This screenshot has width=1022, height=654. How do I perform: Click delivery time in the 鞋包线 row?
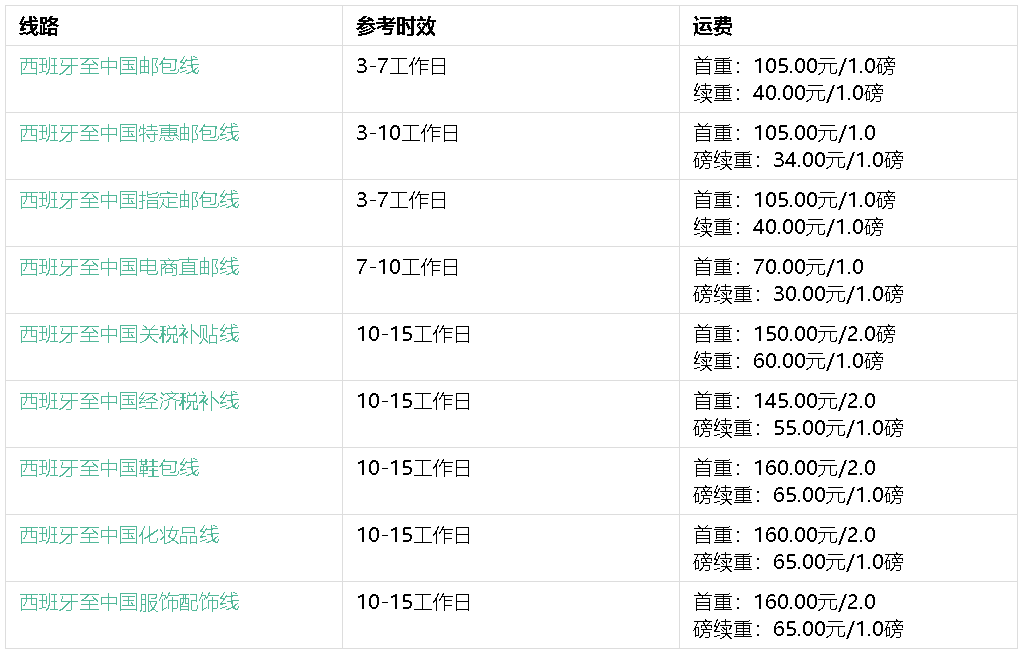click(x=413, y=468)
